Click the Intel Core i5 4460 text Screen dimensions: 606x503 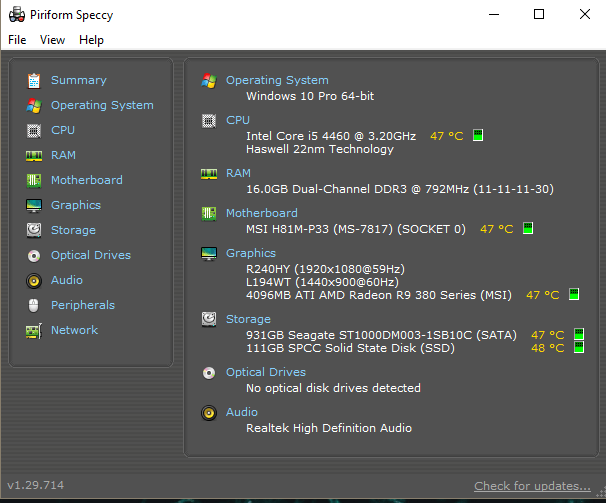coord(331,136)
